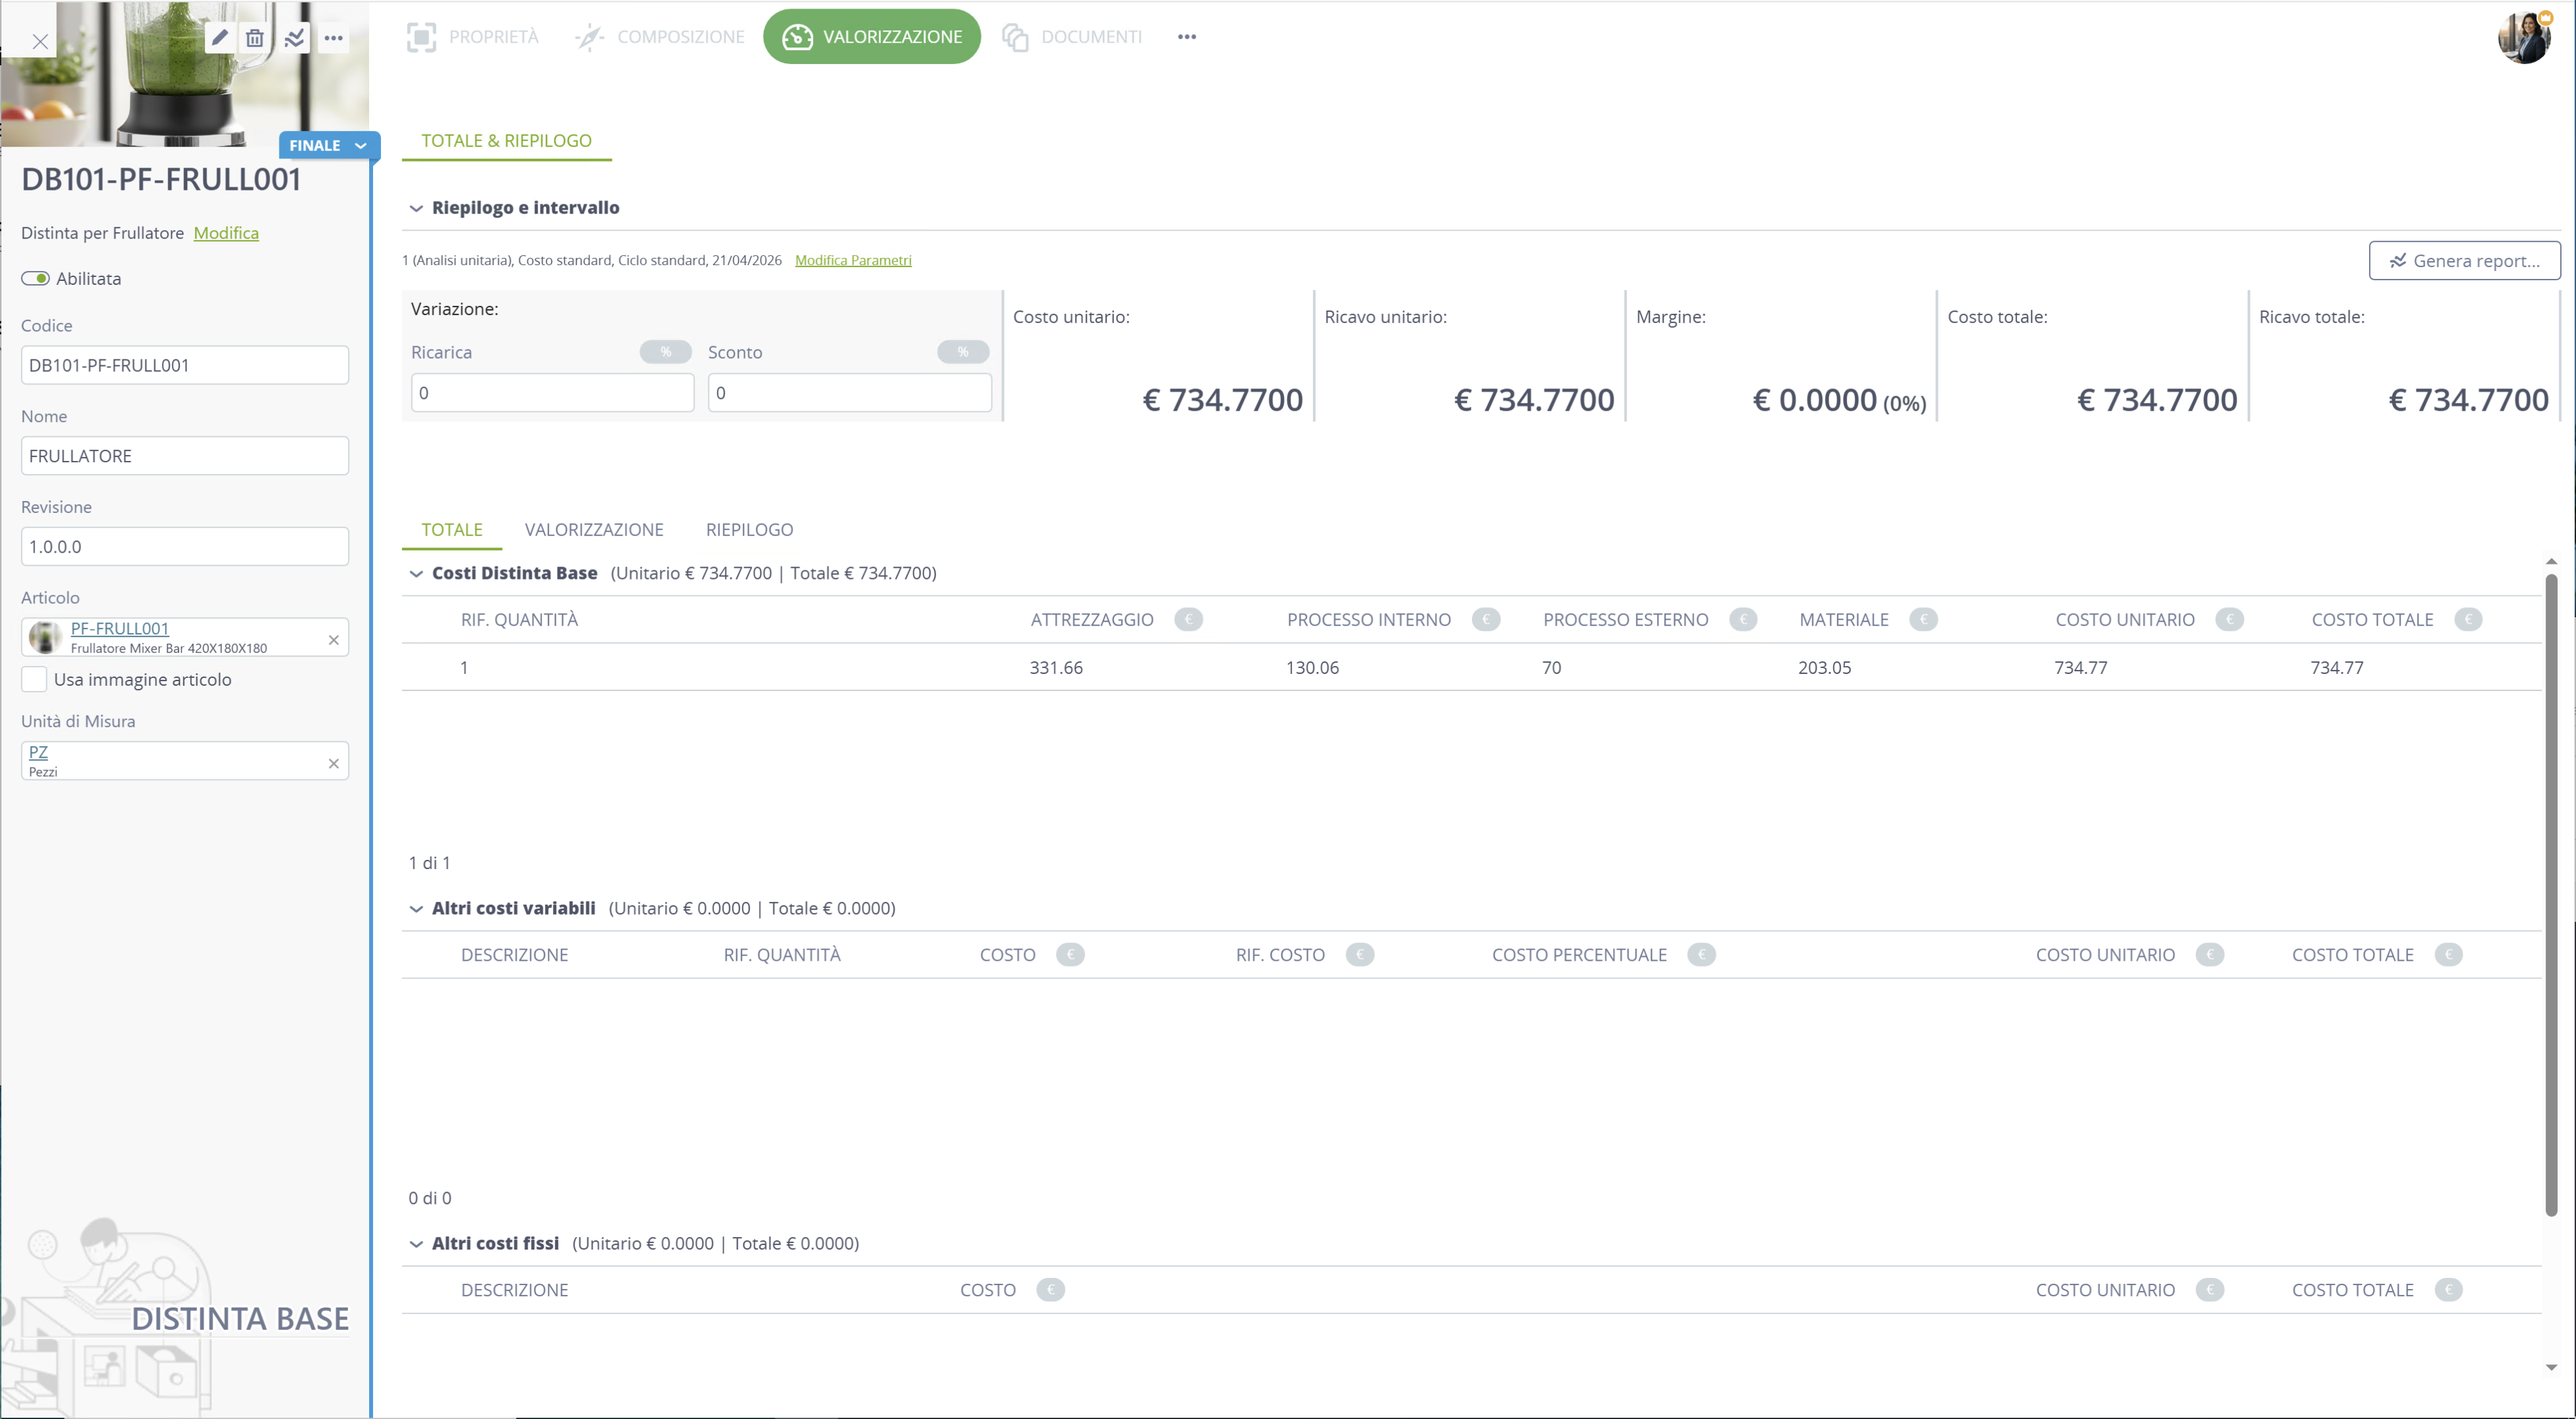This screenshot has width=2576, height=1419.
Task: Open the user profile avatar
Action: (x=2524, y=38)
